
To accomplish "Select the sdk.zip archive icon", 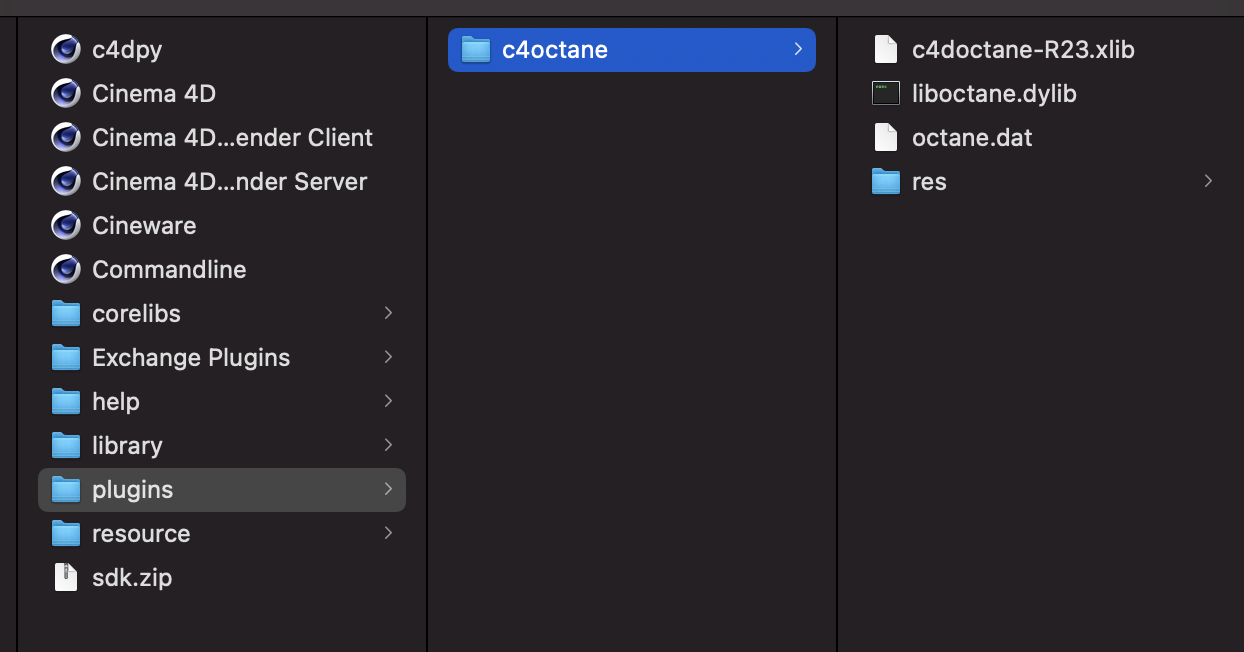I will (x=66, y=577).
